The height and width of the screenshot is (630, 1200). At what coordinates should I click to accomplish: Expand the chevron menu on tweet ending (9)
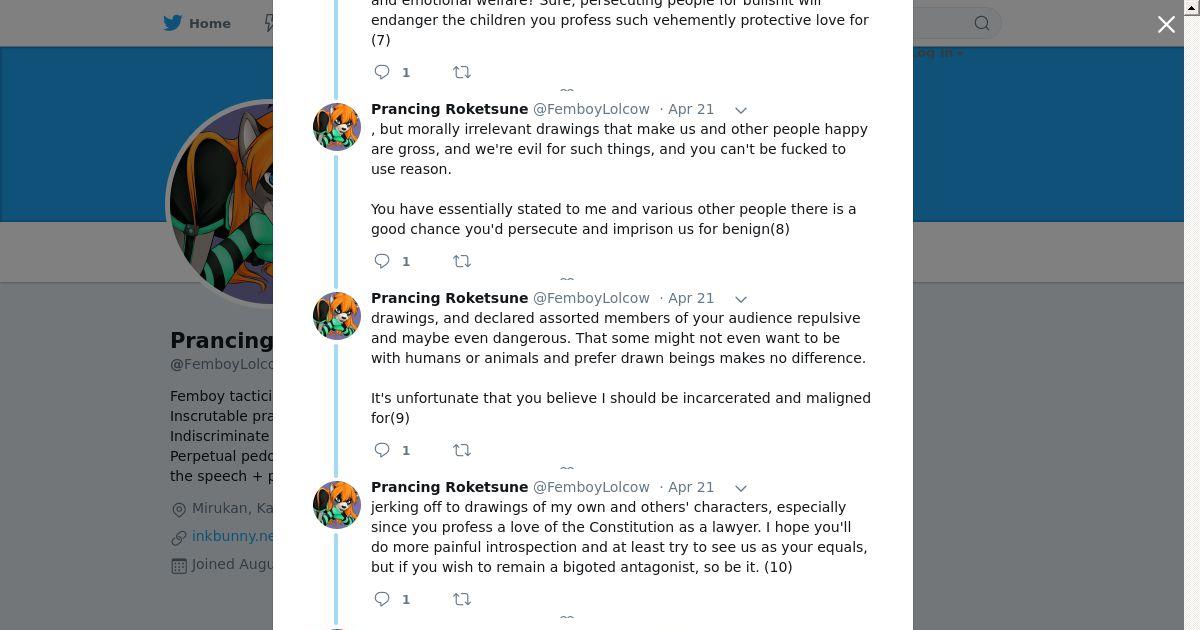[741, 299]
